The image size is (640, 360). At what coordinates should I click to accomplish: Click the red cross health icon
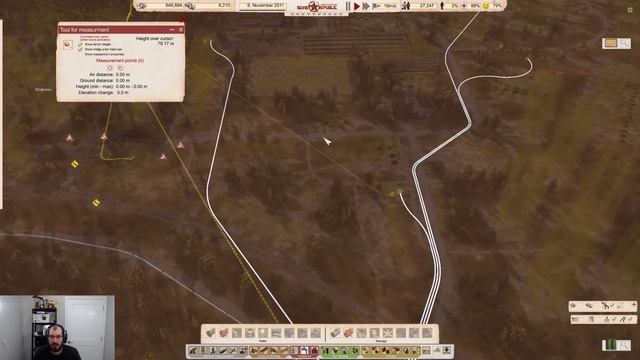[x=464, y=6]
